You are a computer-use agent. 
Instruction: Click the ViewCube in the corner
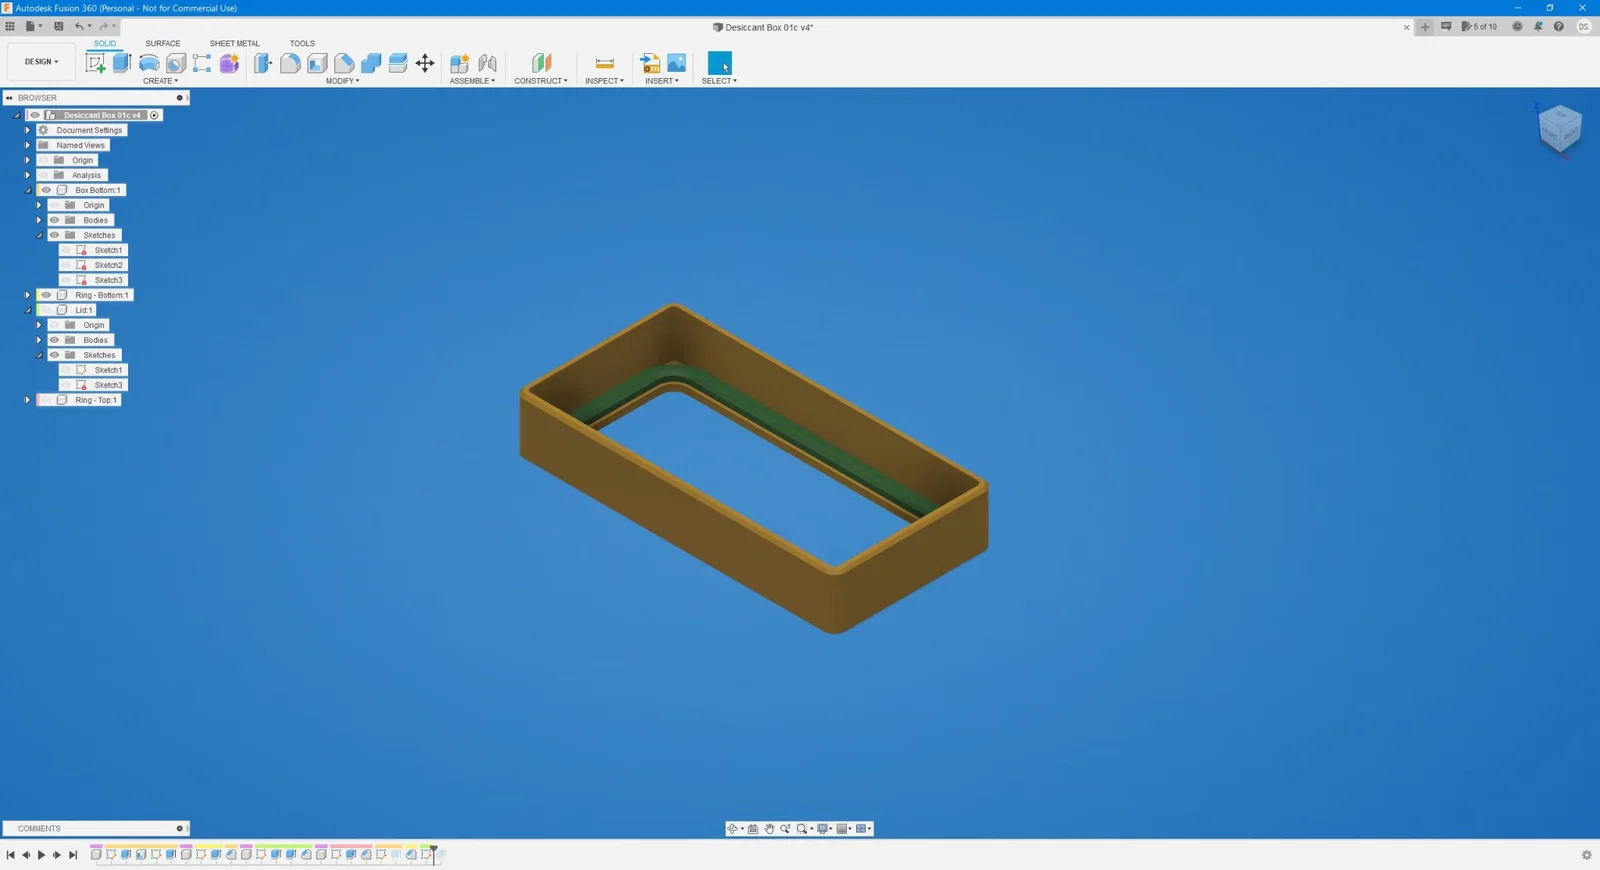pos(1559,129)
